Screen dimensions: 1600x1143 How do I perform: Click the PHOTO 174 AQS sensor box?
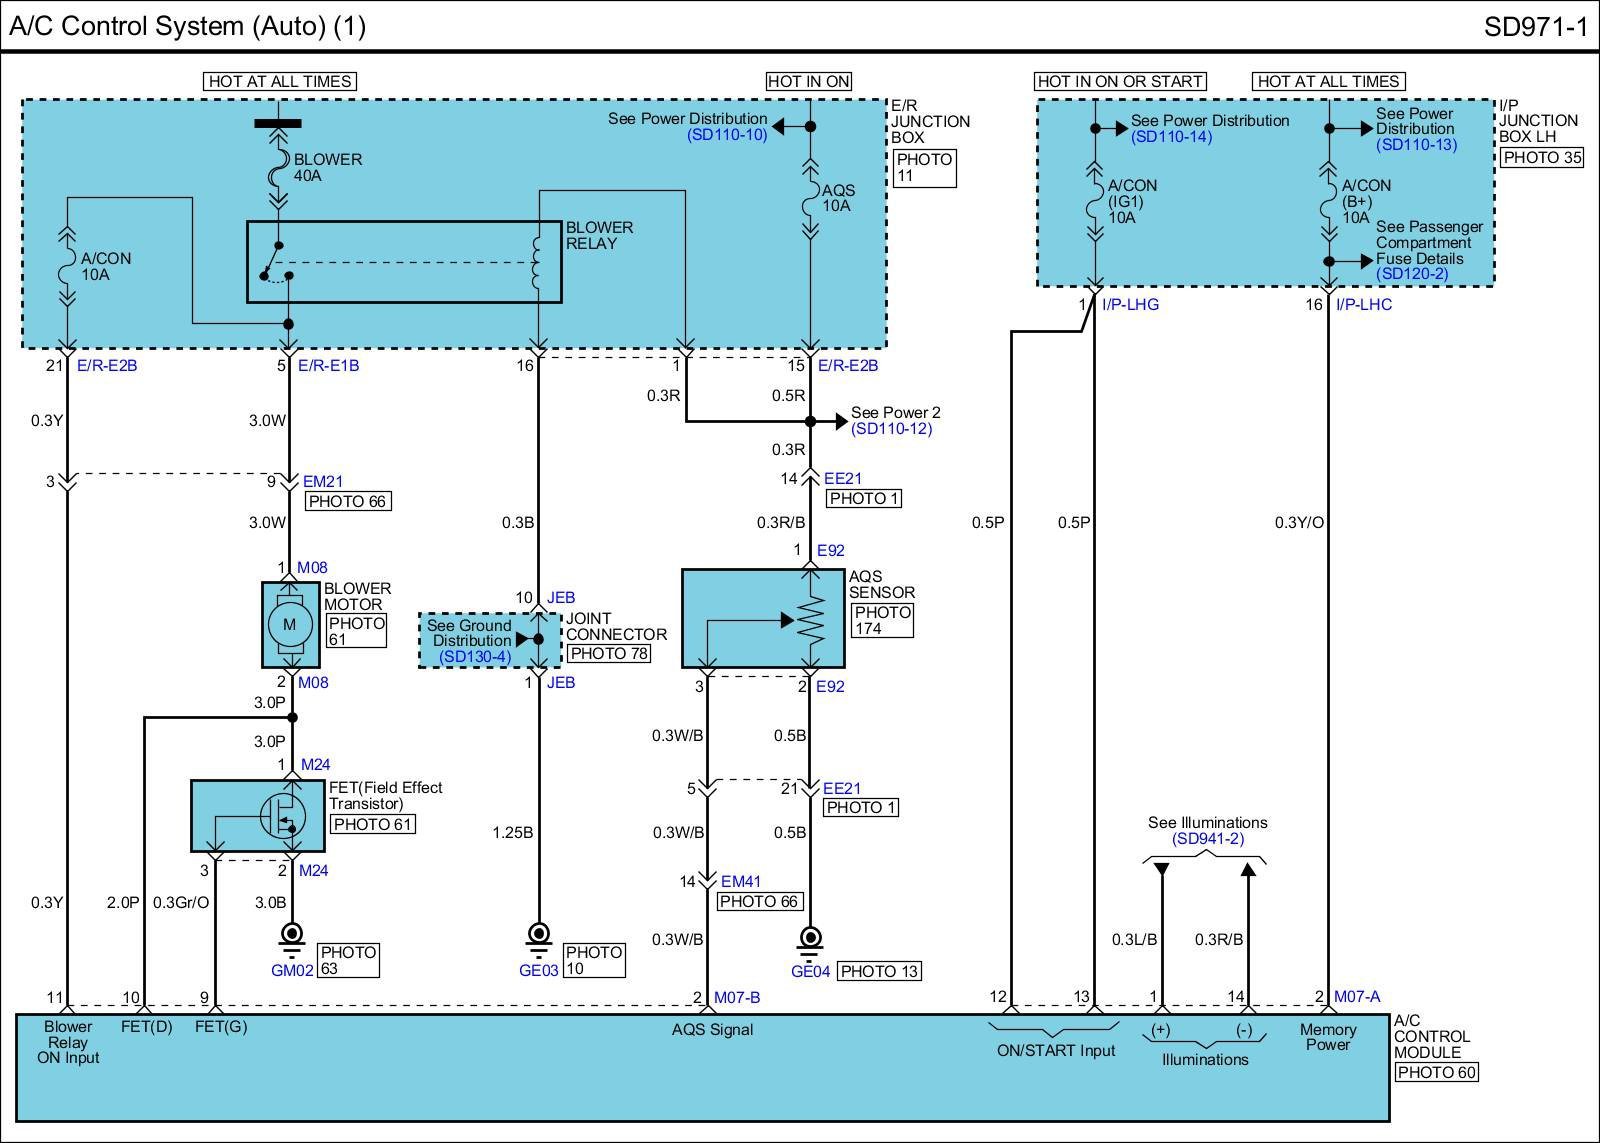(x=882, y=621)
